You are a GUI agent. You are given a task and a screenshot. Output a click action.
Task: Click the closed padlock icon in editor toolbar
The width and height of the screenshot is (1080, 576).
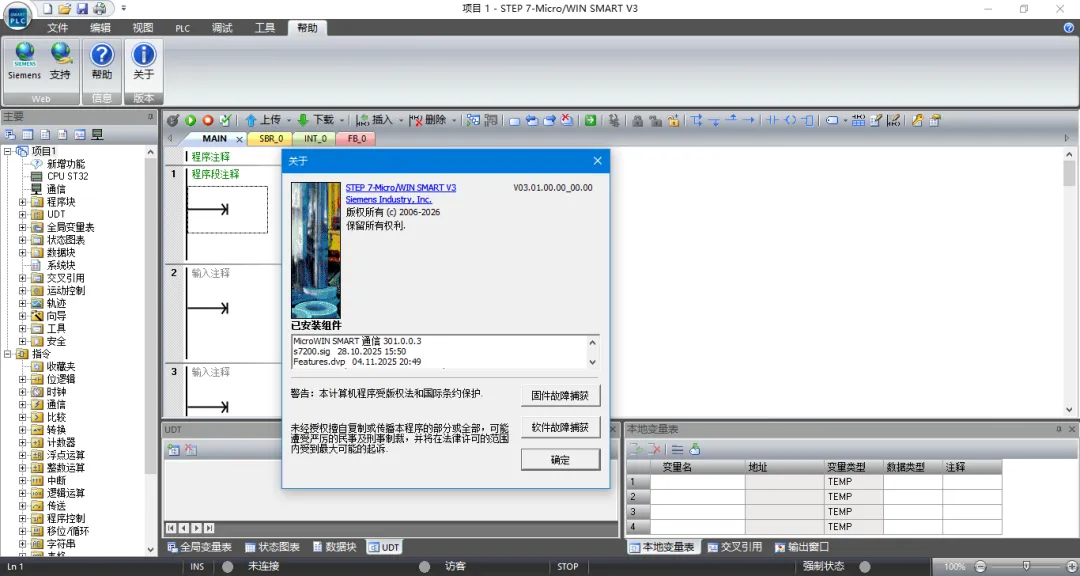click(x=636, y=120)
